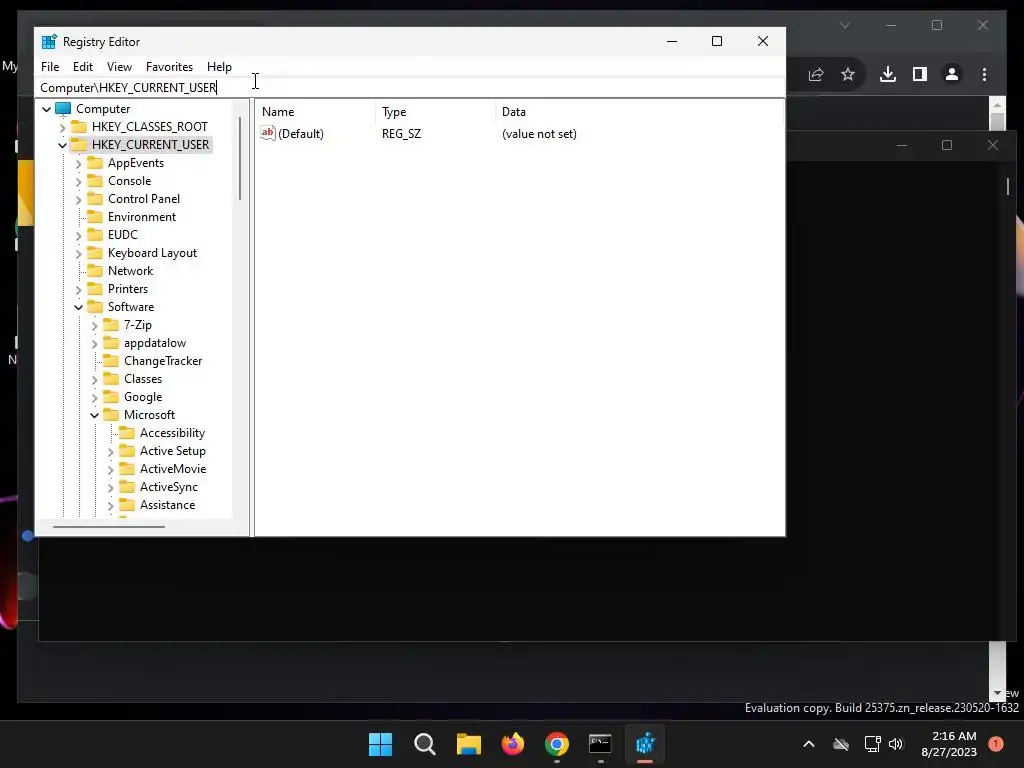Bookmark the page with star icon

pos(848,74)
